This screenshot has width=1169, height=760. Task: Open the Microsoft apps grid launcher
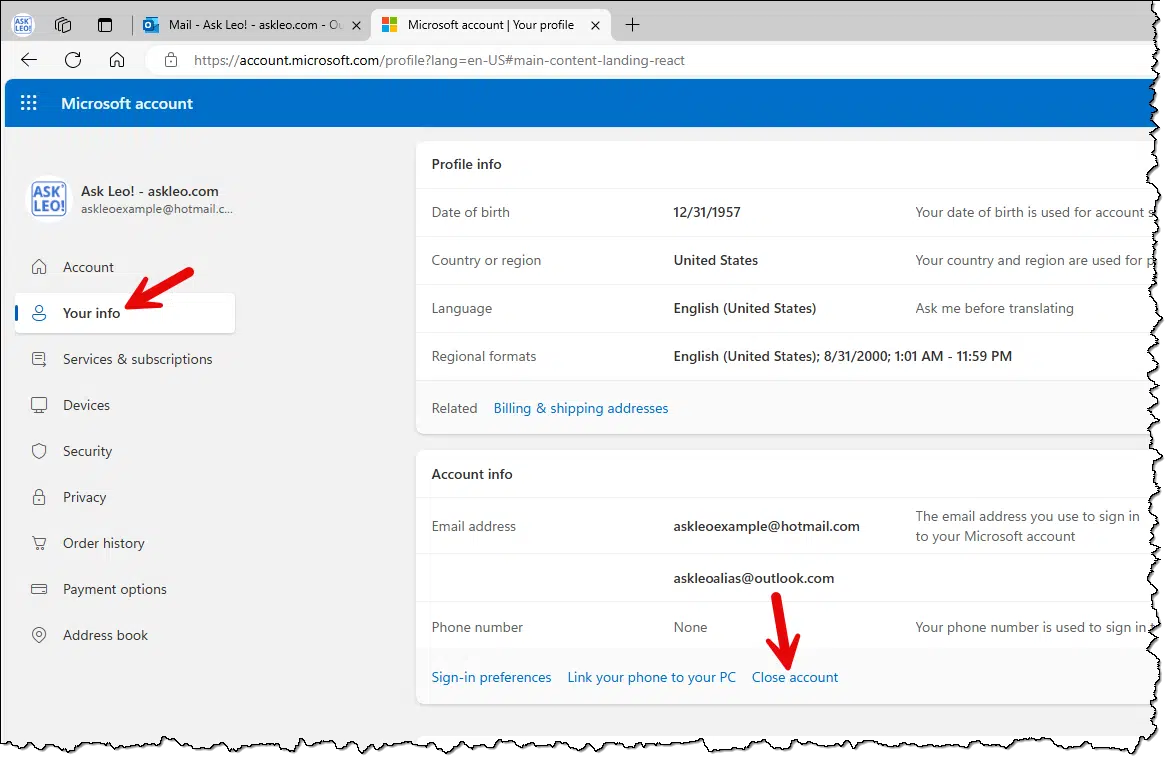pyautogui.click(x=28, y=103)
